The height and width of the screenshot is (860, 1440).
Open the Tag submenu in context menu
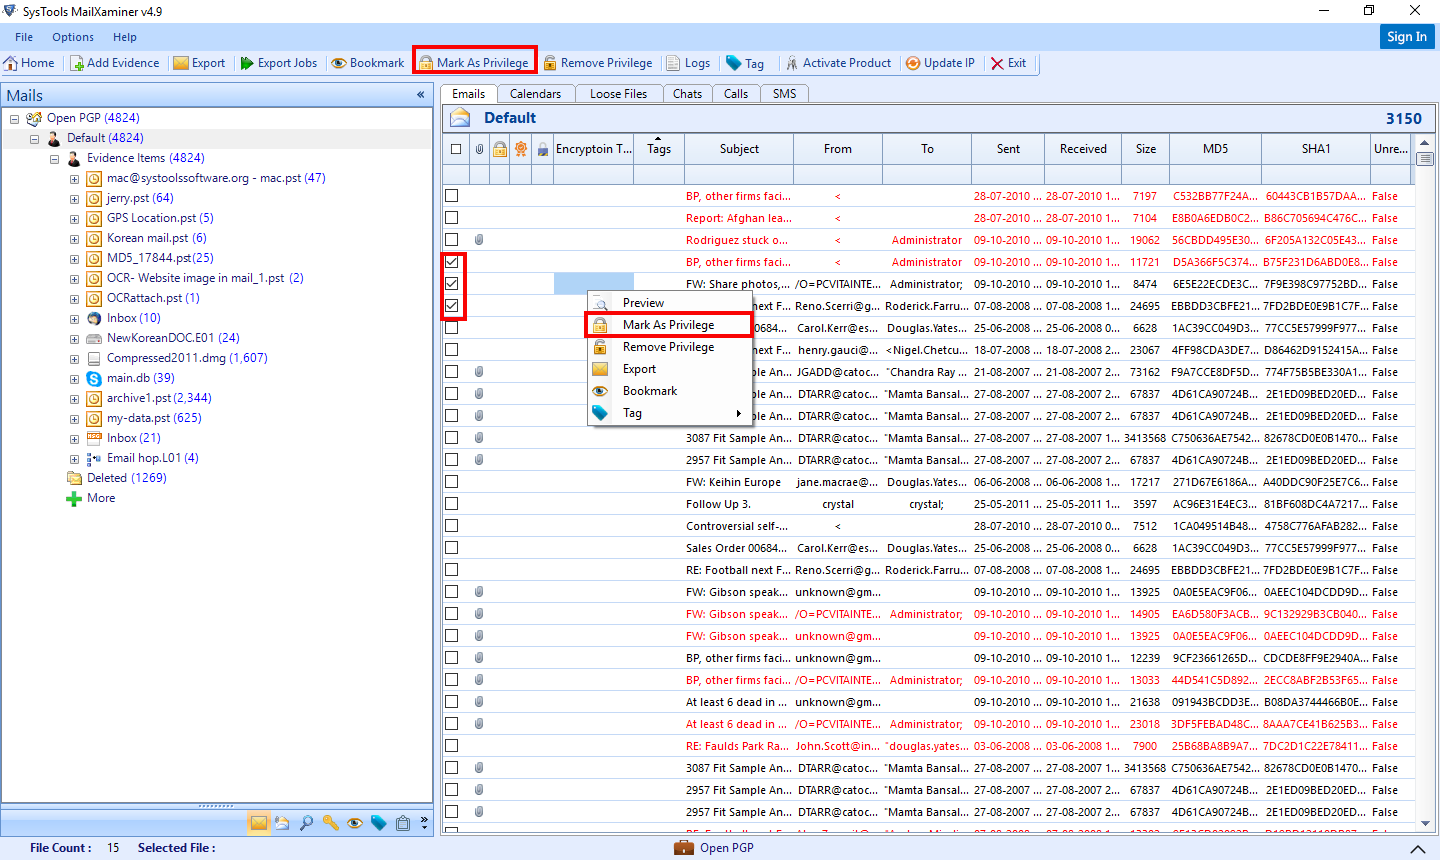pyautogui.click(x=669, y=413)
